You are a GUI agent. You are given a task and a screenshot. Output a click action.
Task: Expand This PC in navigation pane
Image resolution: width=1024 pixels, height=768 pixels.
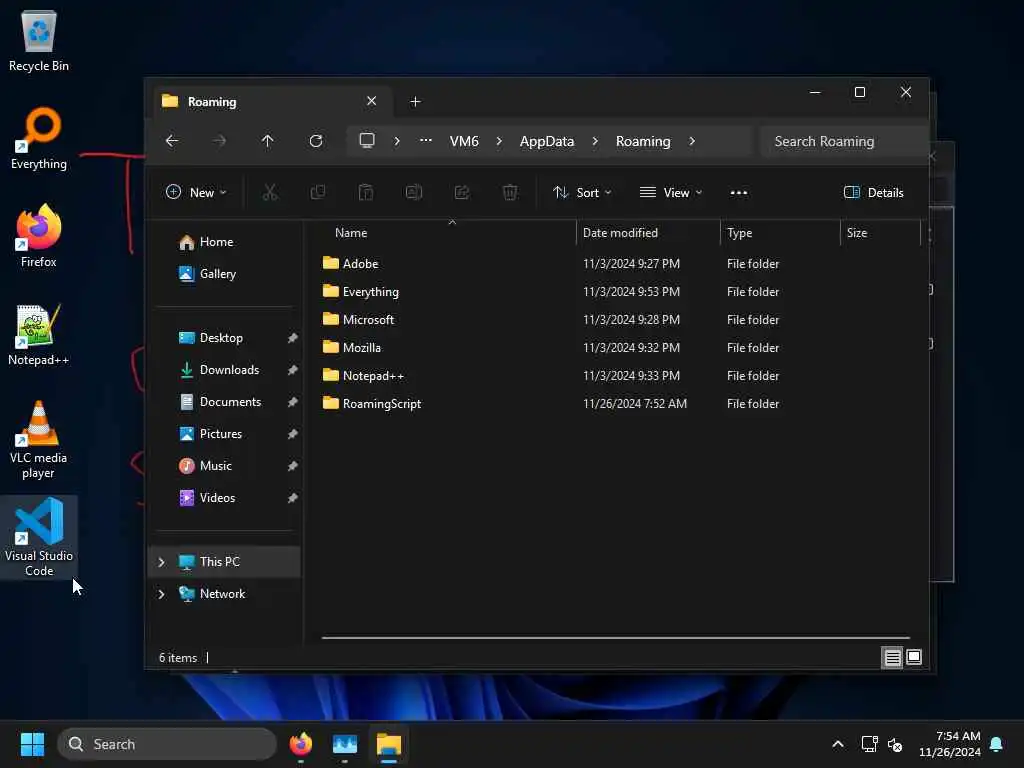161,562
